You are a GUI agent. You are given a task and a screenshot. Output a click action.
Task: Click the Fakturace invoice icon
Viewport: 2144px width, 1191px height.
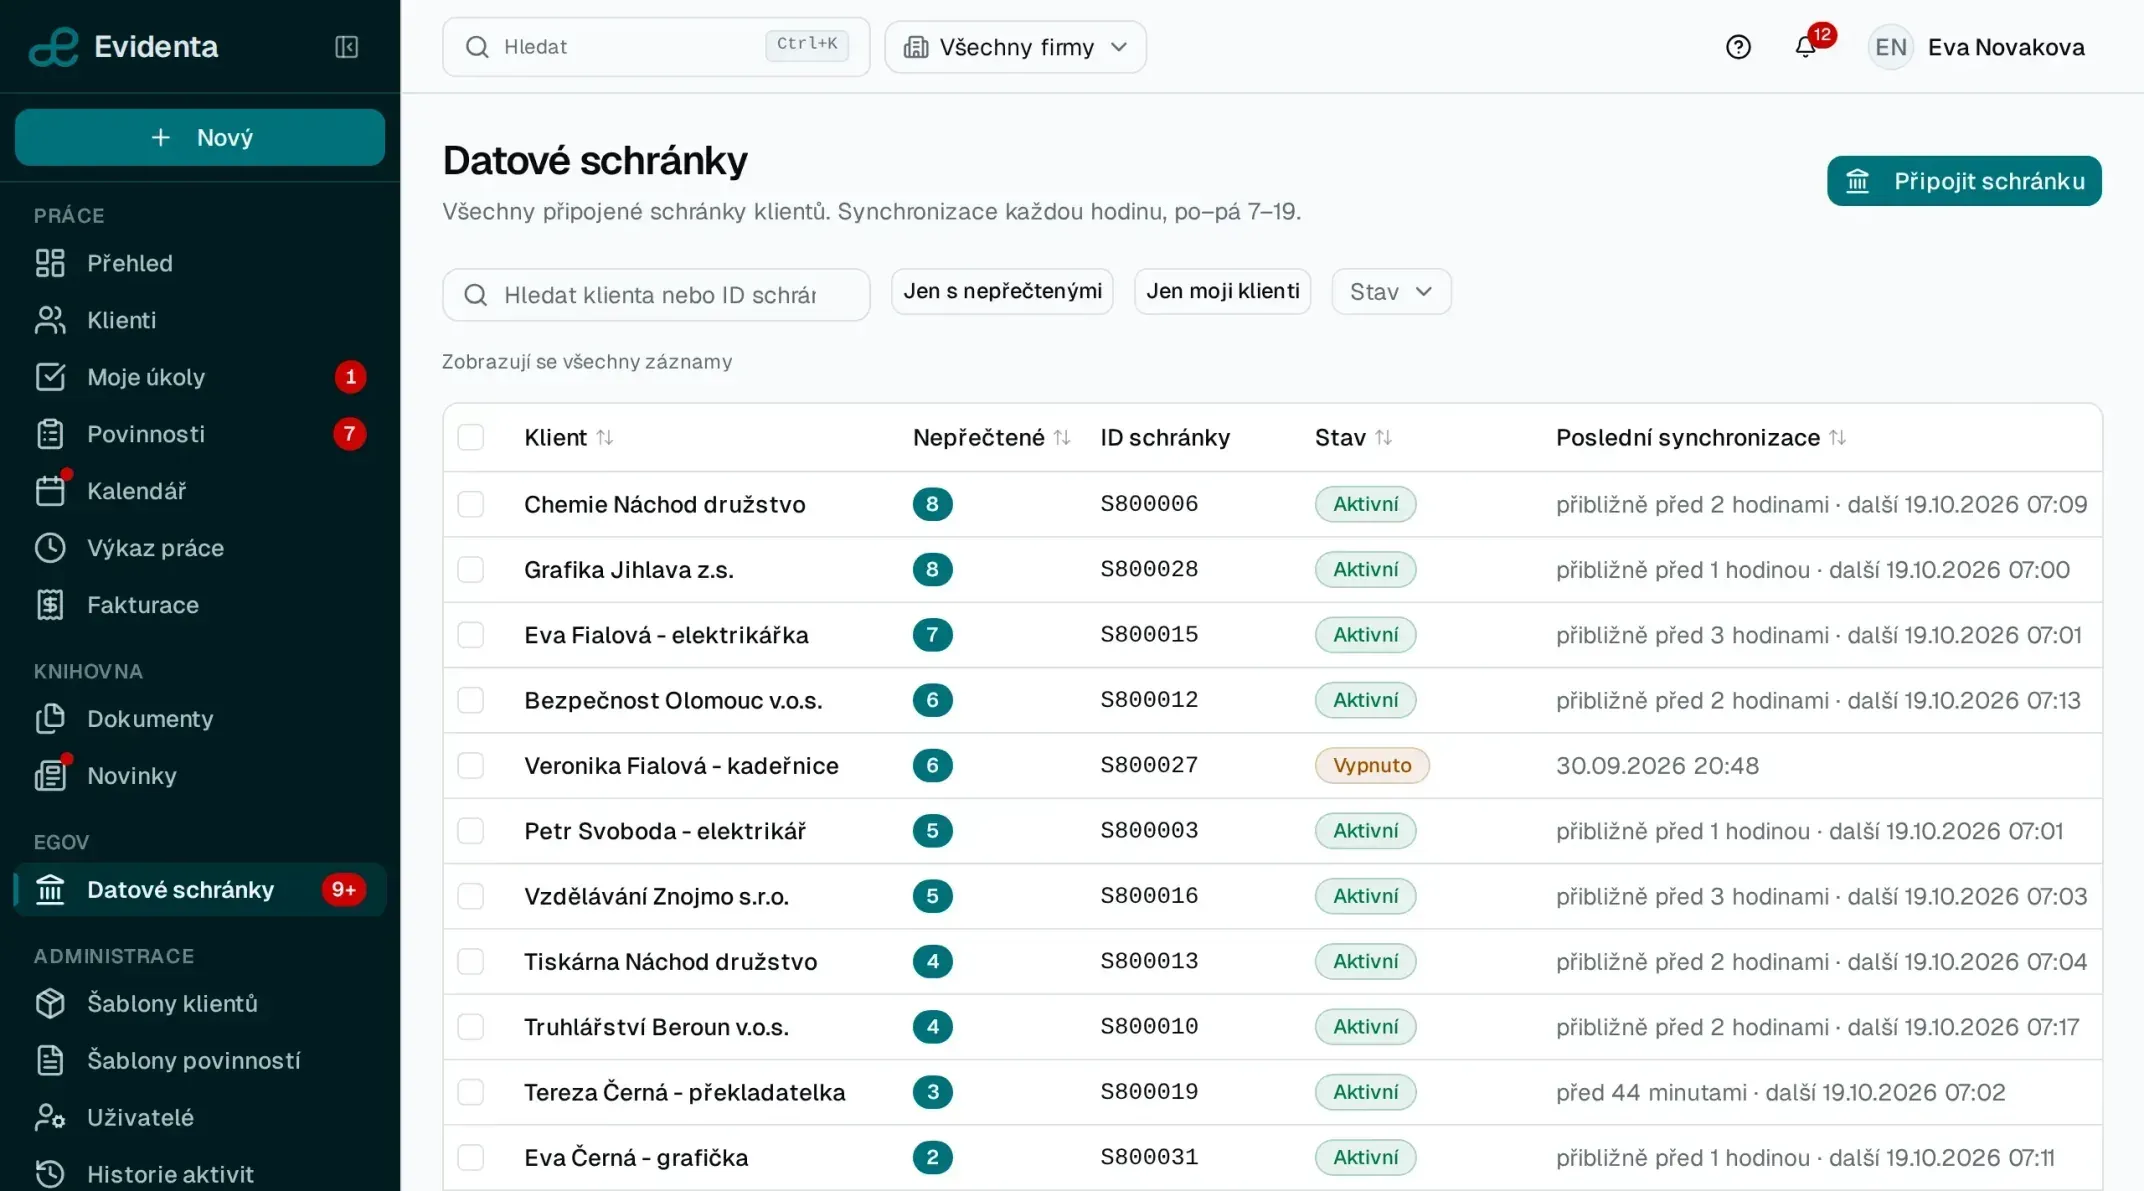click(50, 605)
